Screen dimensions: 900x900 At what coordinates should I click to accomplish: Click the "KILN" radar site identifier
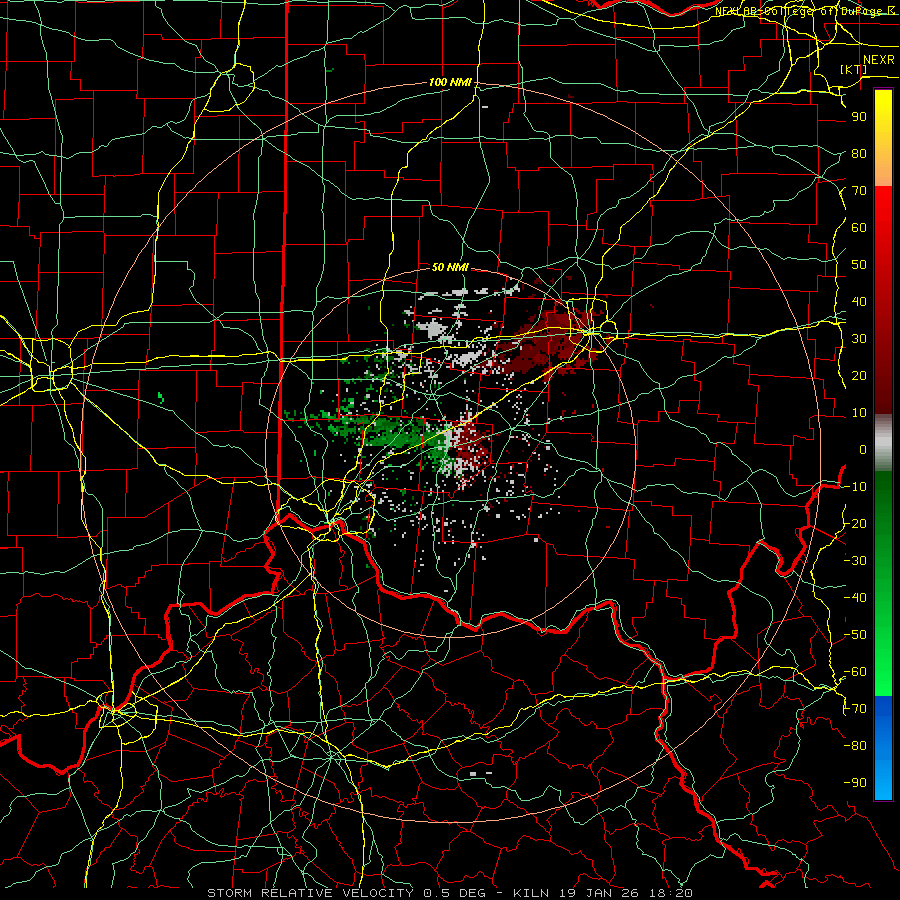pyautogui.click(x=531, y=893)
